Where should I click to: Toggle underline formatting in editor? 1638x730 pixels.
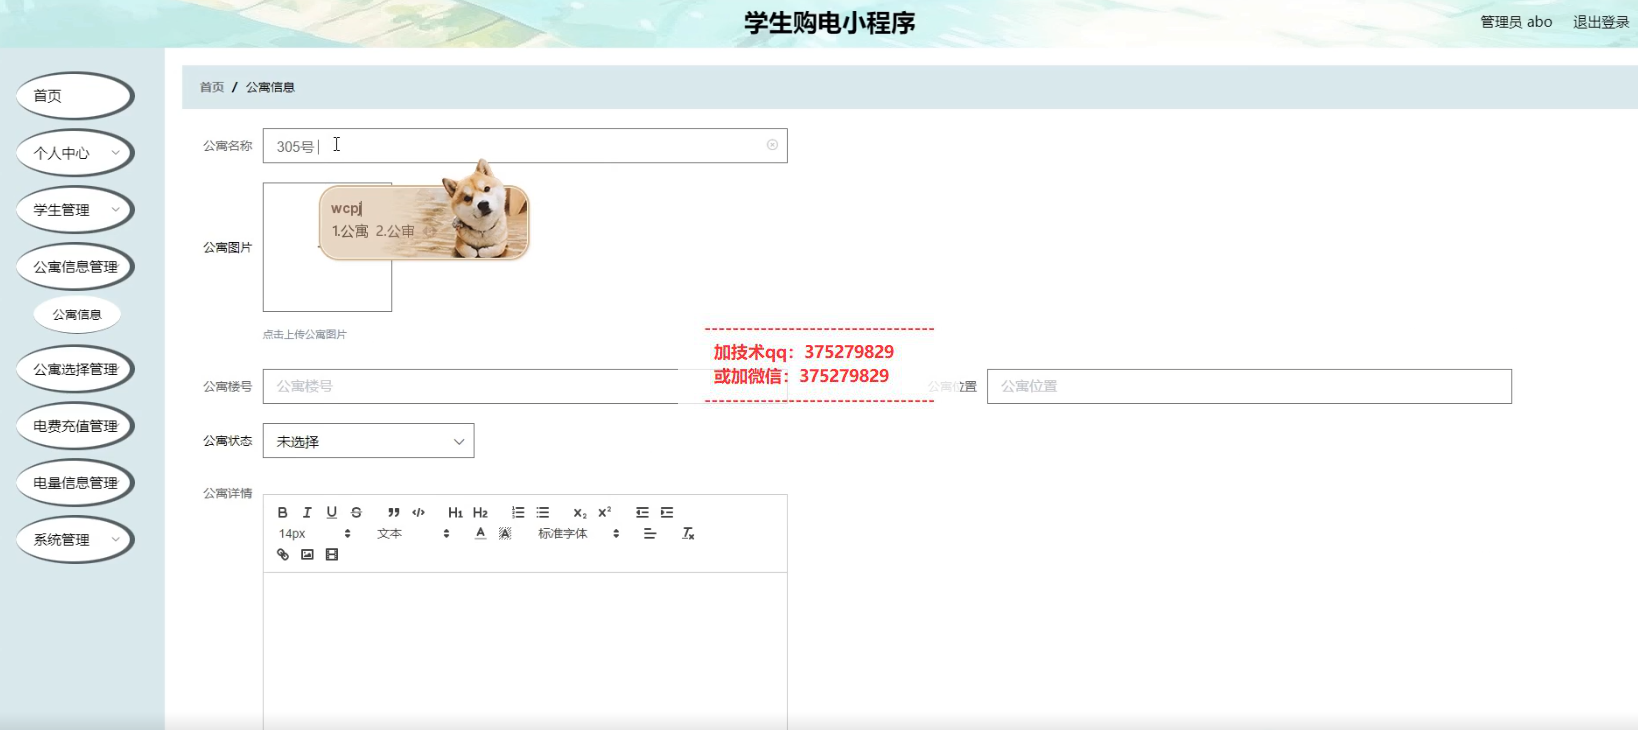pyautogui.click(x=332, y=512)
